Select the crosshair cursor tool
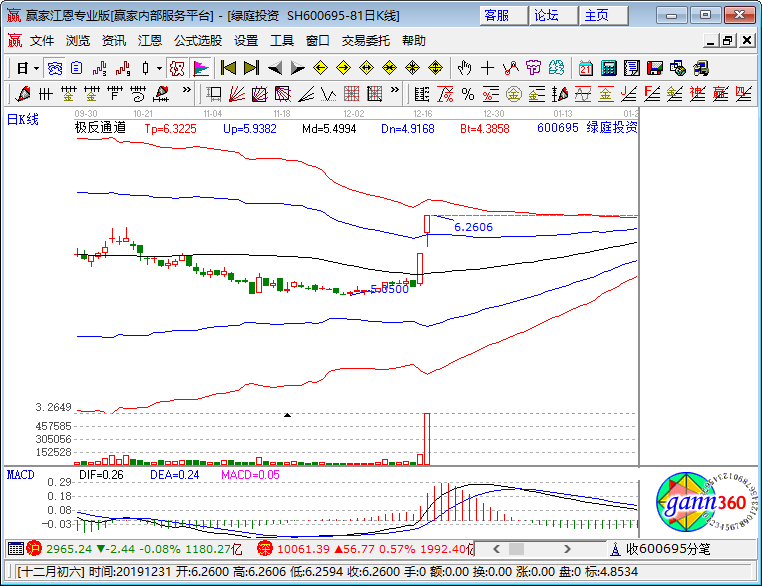The image size is (762, 586). click(x=487, y=68)
